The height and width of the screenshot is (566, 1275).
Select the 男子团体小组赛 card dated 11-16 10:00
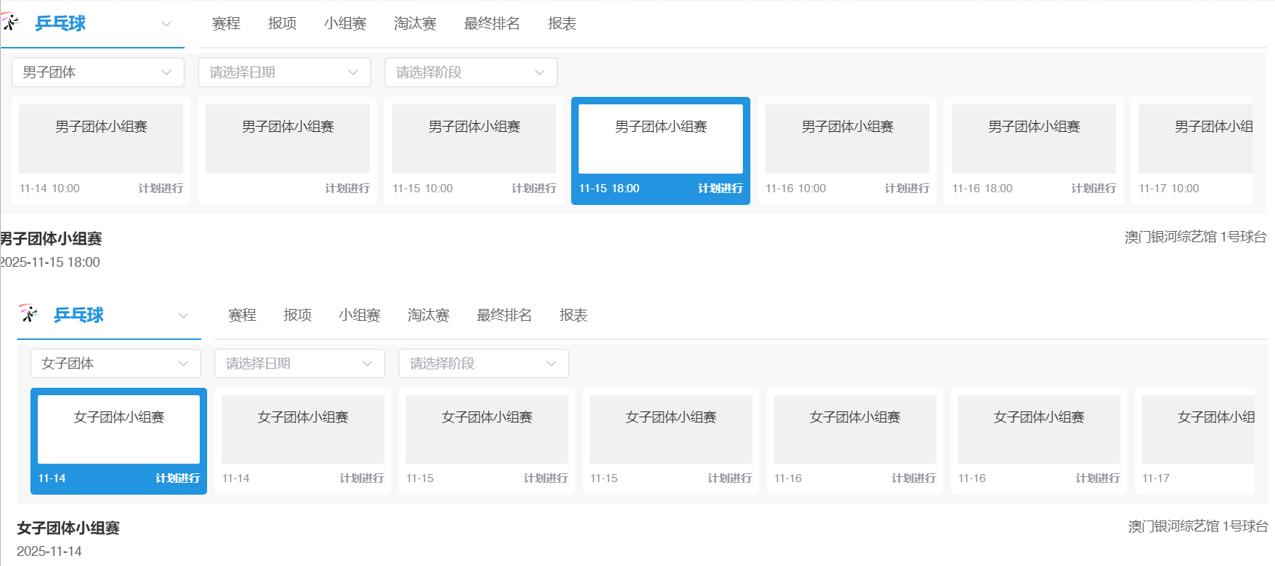[x=847, y=151]
